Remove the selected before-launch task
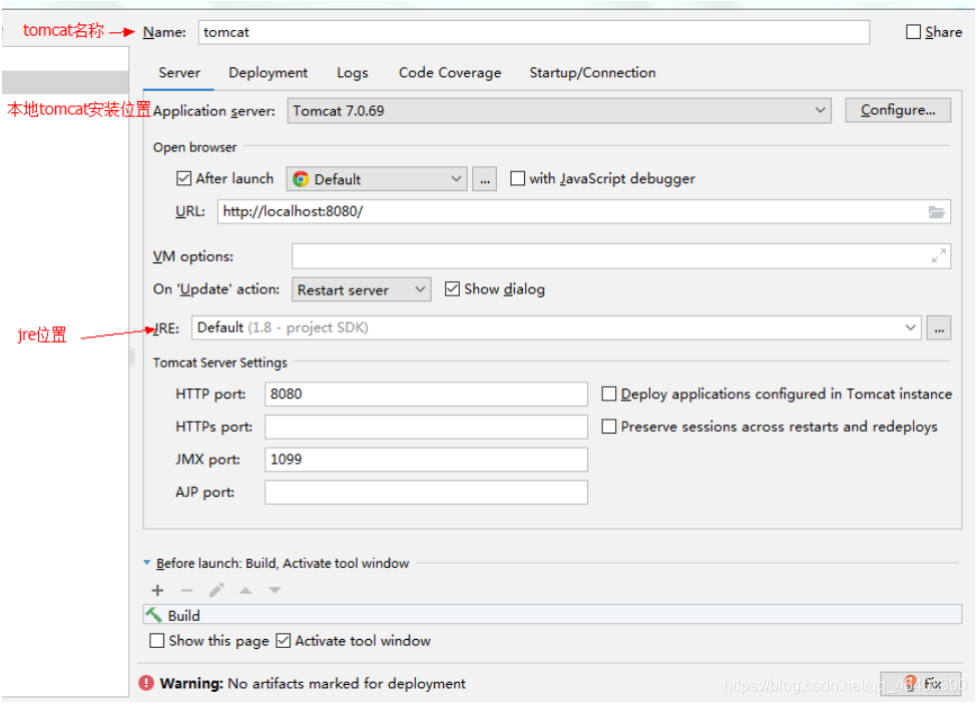 coord(186,590)
